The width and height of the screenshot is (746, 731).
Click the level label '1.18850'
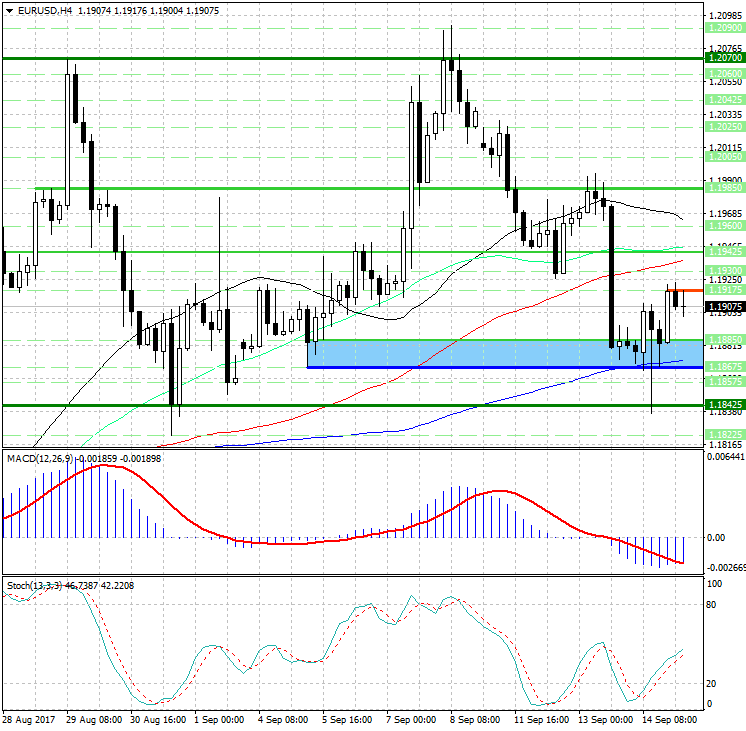tap(725, 340)
